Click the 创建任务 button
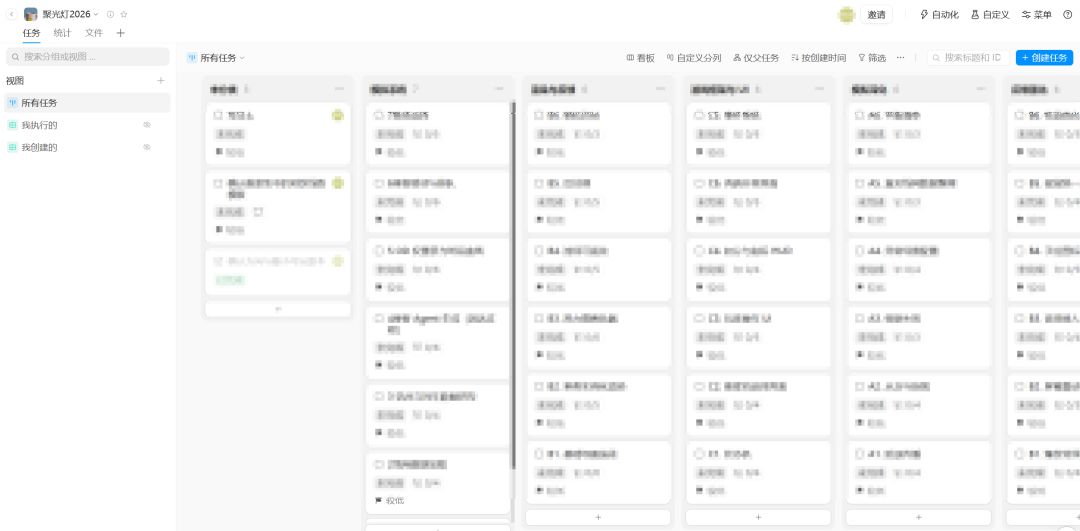The image size is (1080, 531). [x=1044, y=58]
